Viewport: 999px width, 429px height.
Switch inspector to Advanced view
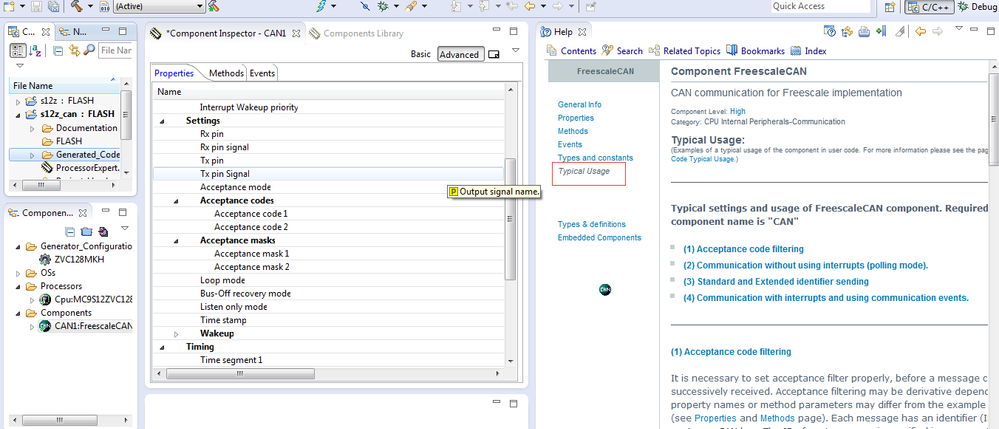tap(459, 54)
